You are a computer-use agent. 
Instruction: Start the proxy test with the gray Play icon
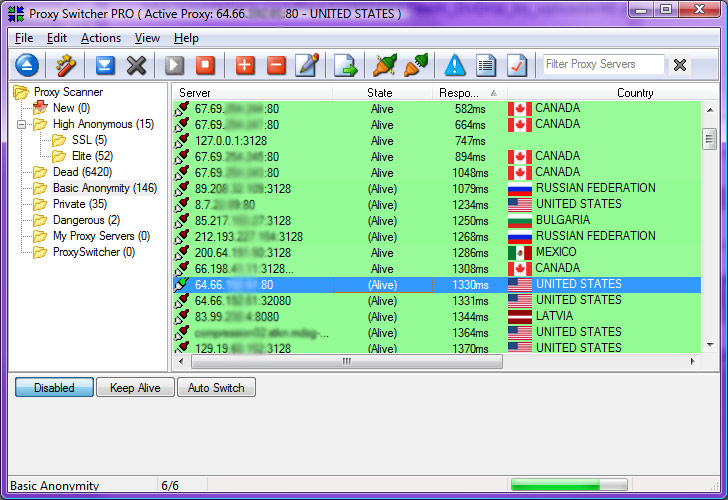click(x=175, y=65)
